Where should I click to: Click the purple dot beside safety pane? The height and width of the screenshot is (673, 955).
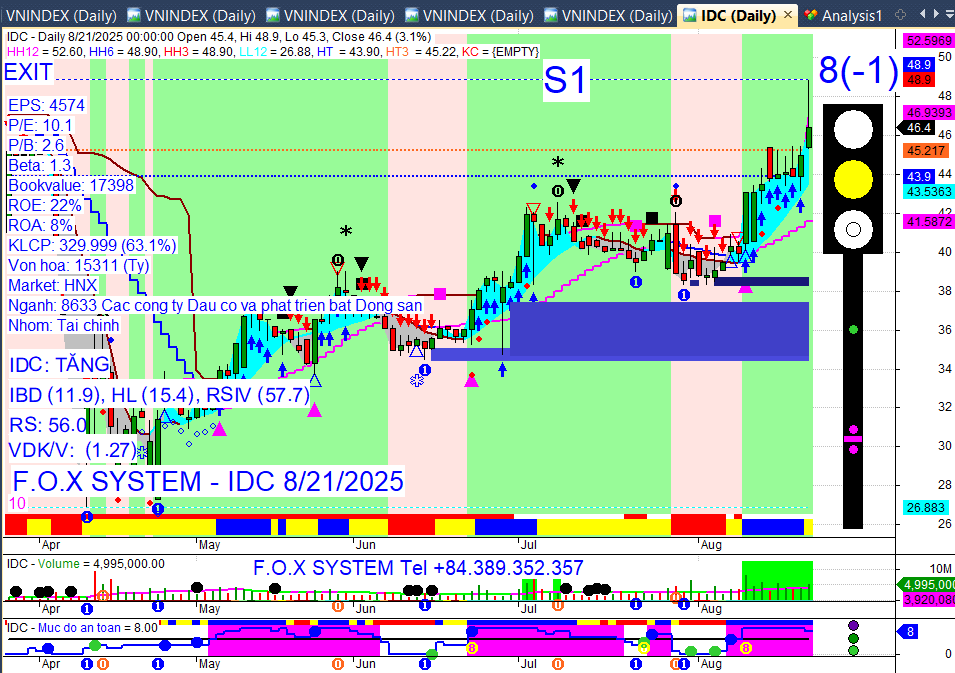click(853, 625)
